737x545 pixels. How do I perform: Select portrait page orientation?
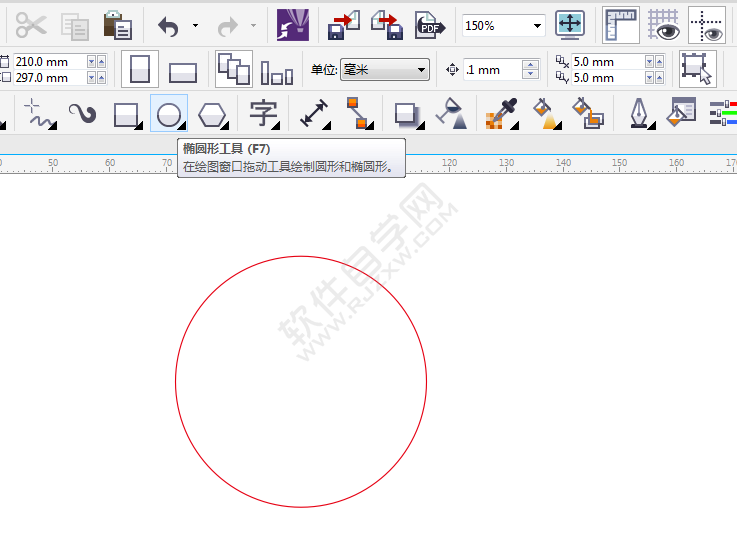[140, 69]
